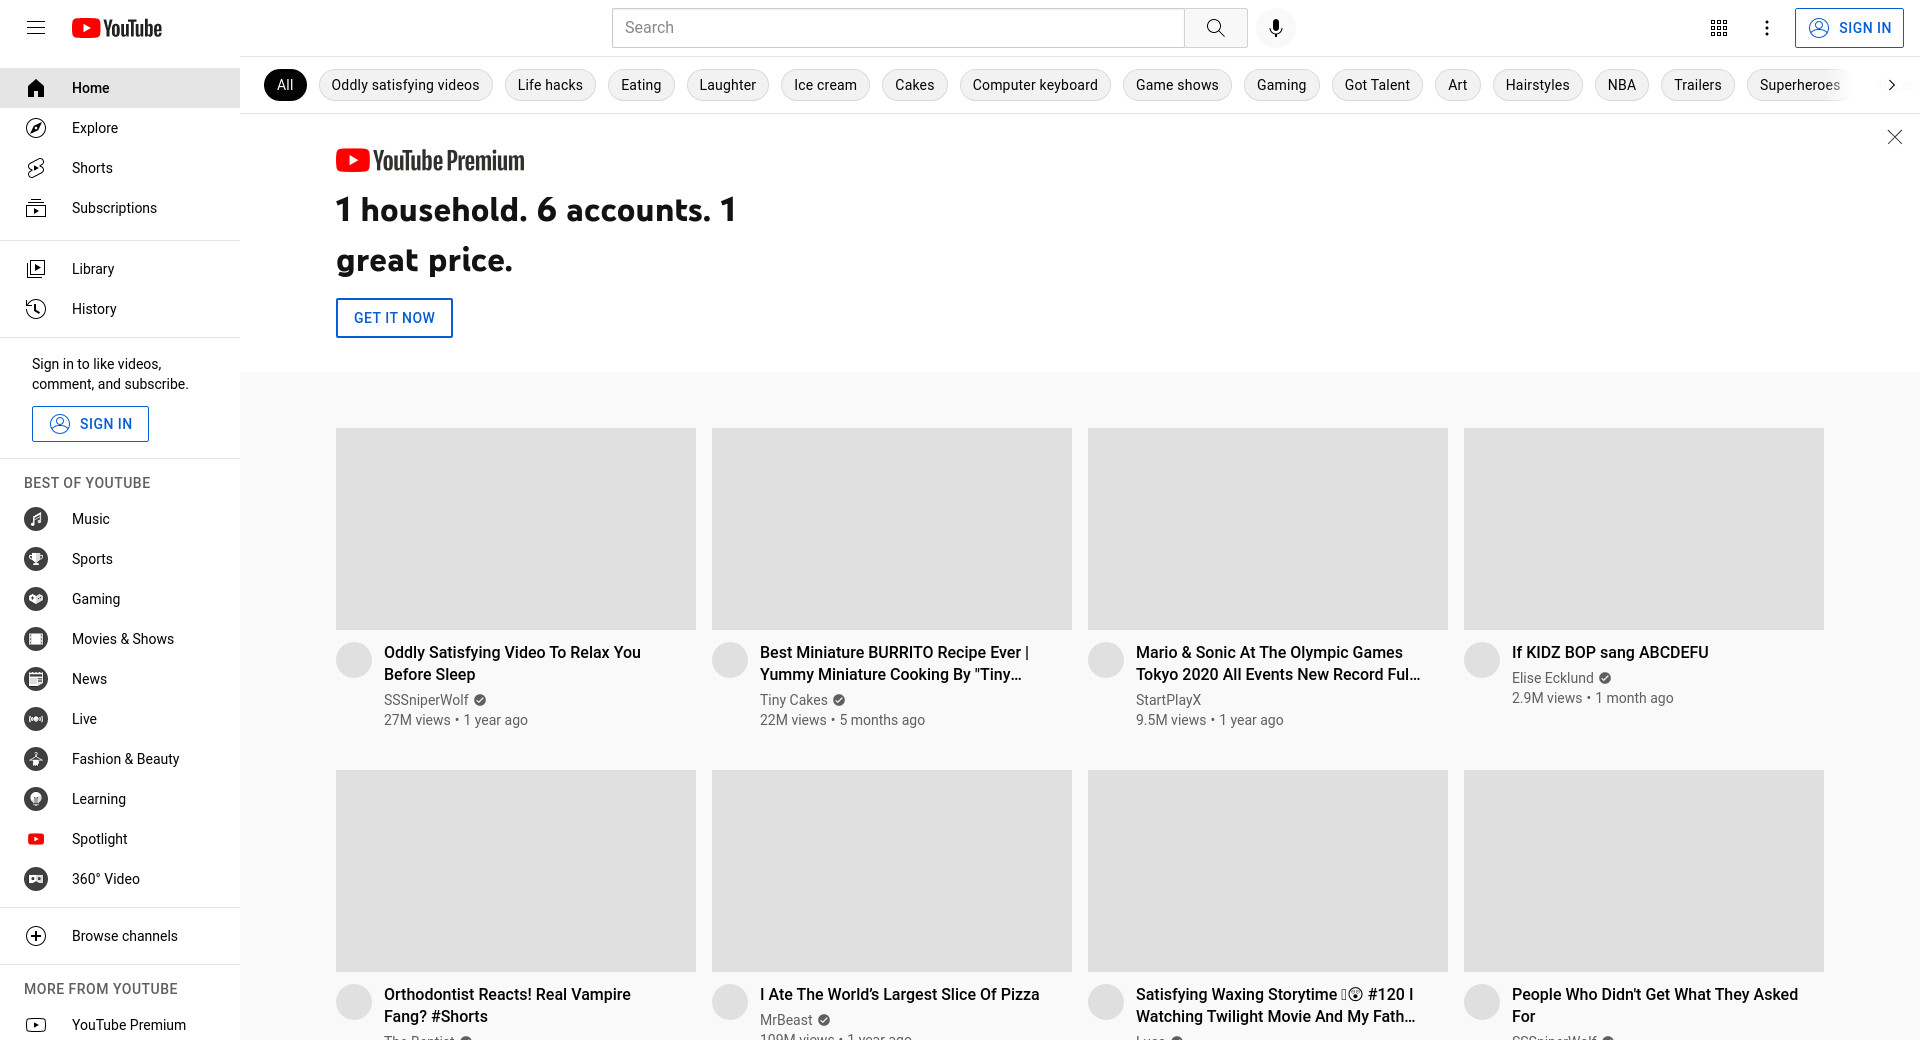Select the Superheroes chip

click(x=1800, y=85)
